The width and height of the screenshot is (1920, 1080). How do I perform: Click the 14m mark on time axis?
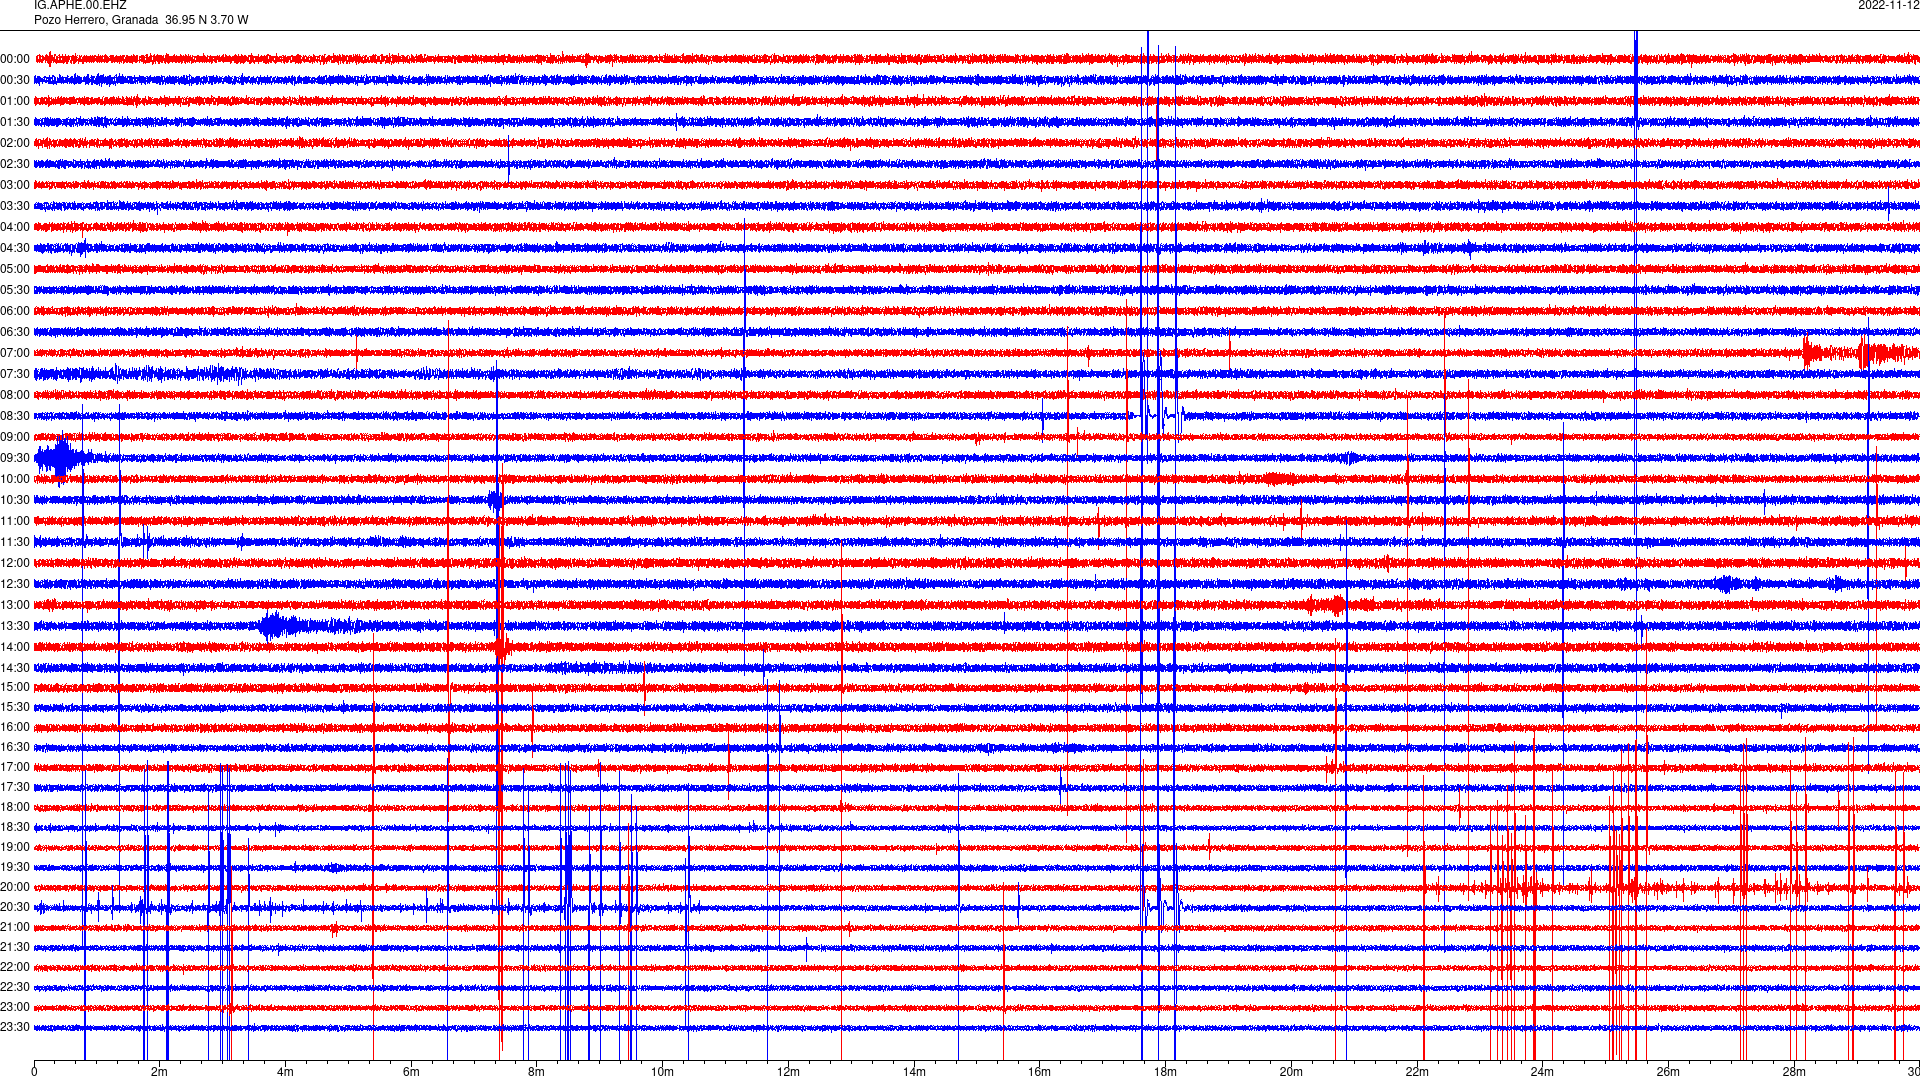pyautogui.click(x=914, y=1072)
